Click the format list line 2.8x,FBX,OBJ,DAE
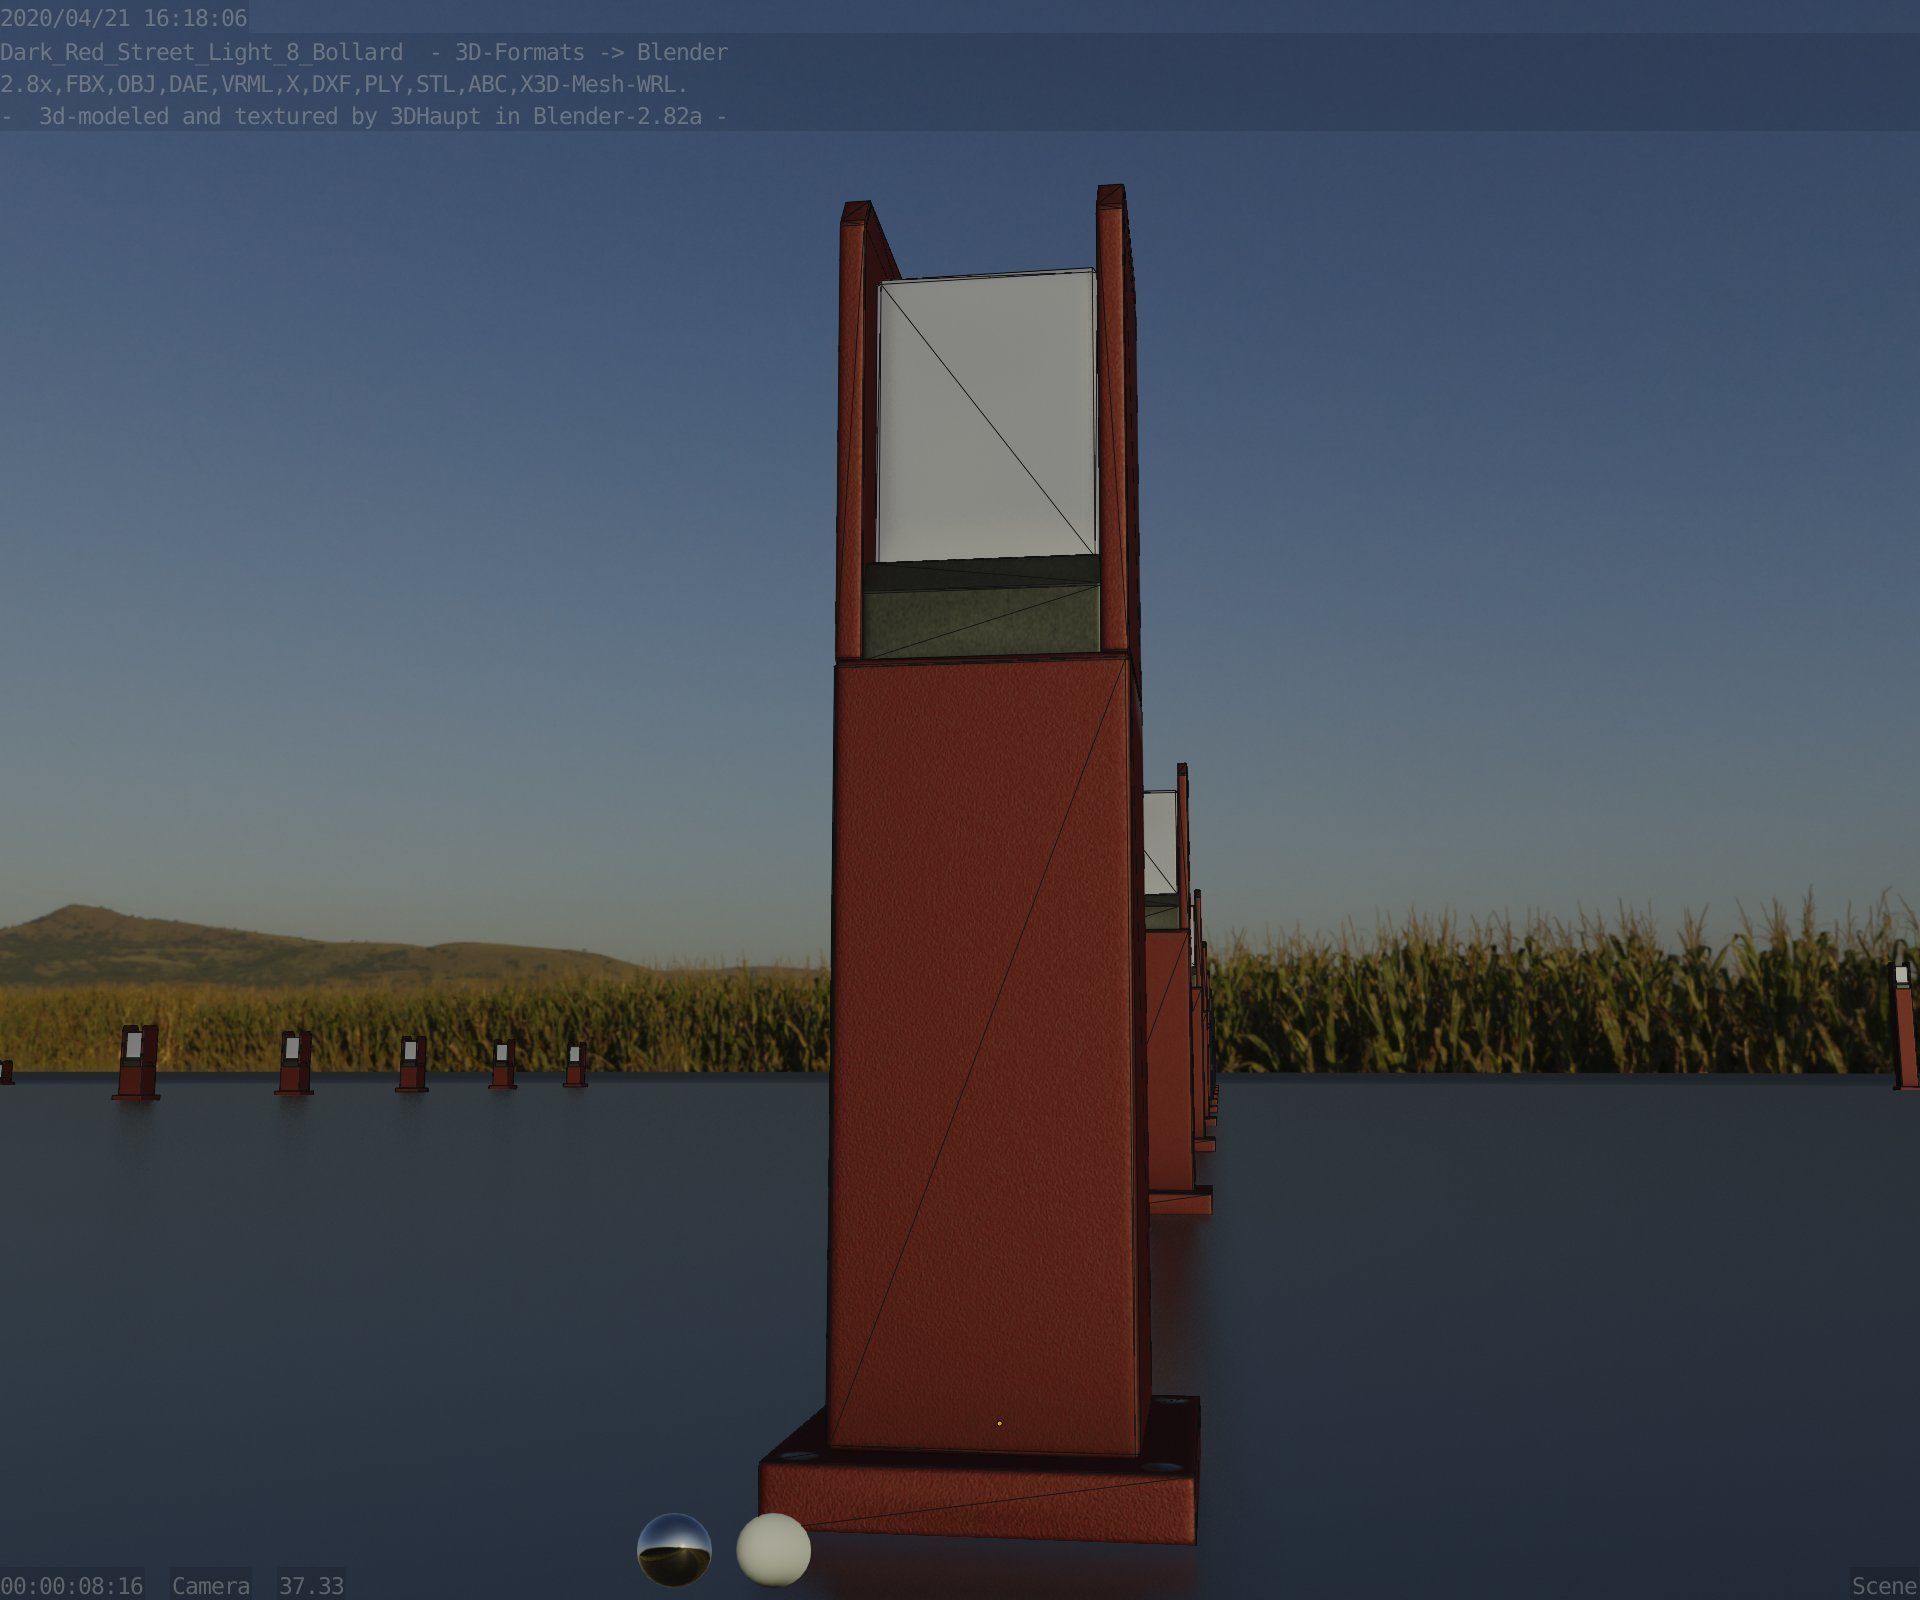Screen dimensions: 1920x1600 [x=344, y=84]
